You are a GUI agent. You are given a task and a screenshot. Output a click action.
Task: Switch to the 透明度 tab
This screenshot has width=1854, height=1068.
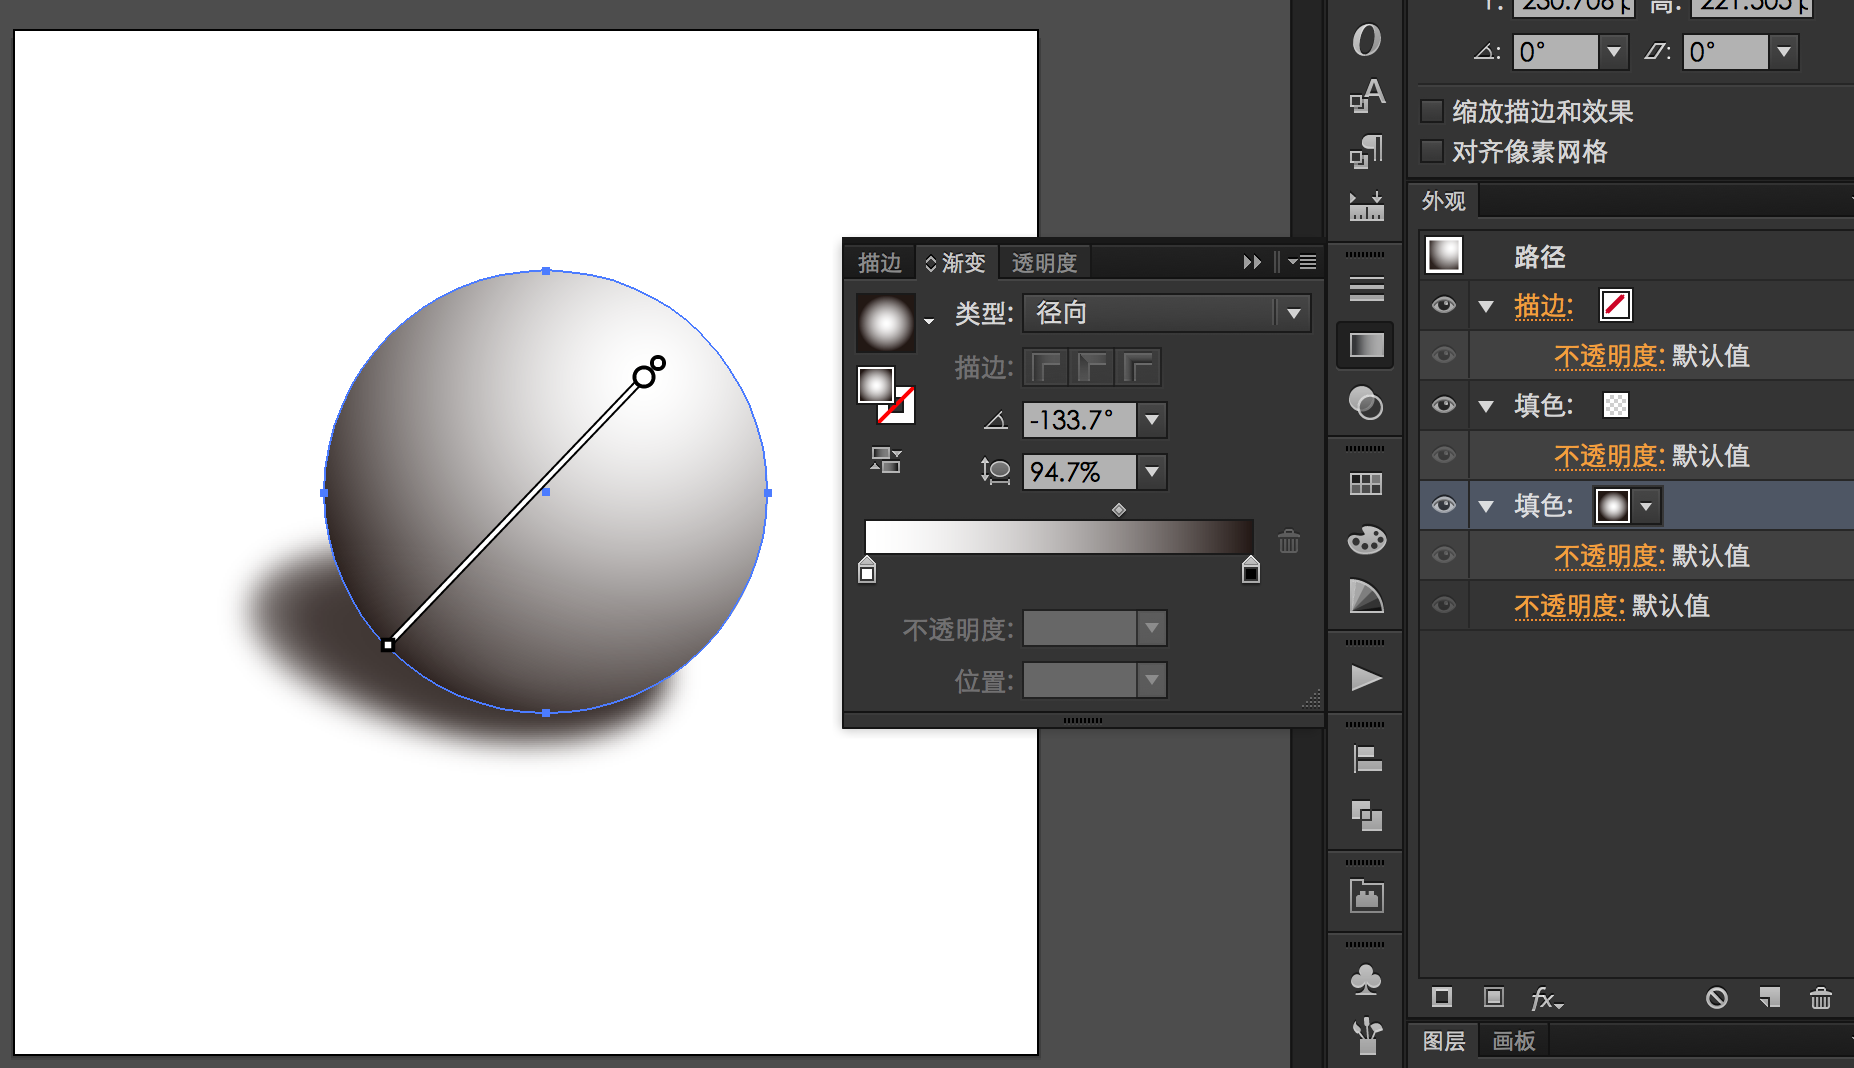(x=1044, y=263)
